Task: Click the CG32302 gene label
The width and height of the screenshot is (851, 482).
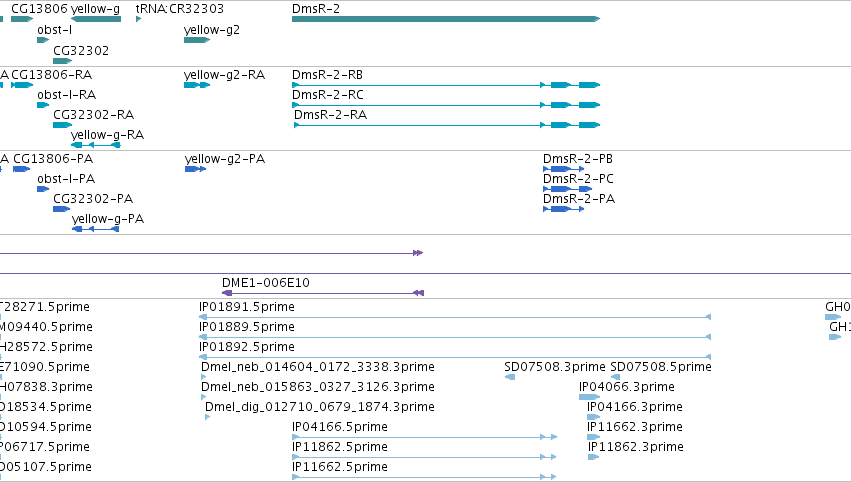Action: pos(81,50)
